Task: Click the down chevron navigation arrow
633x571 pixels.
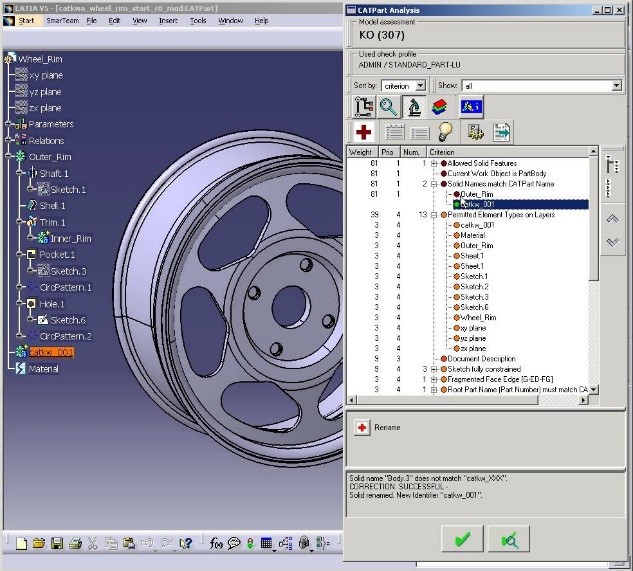Action: pos(612,242)
